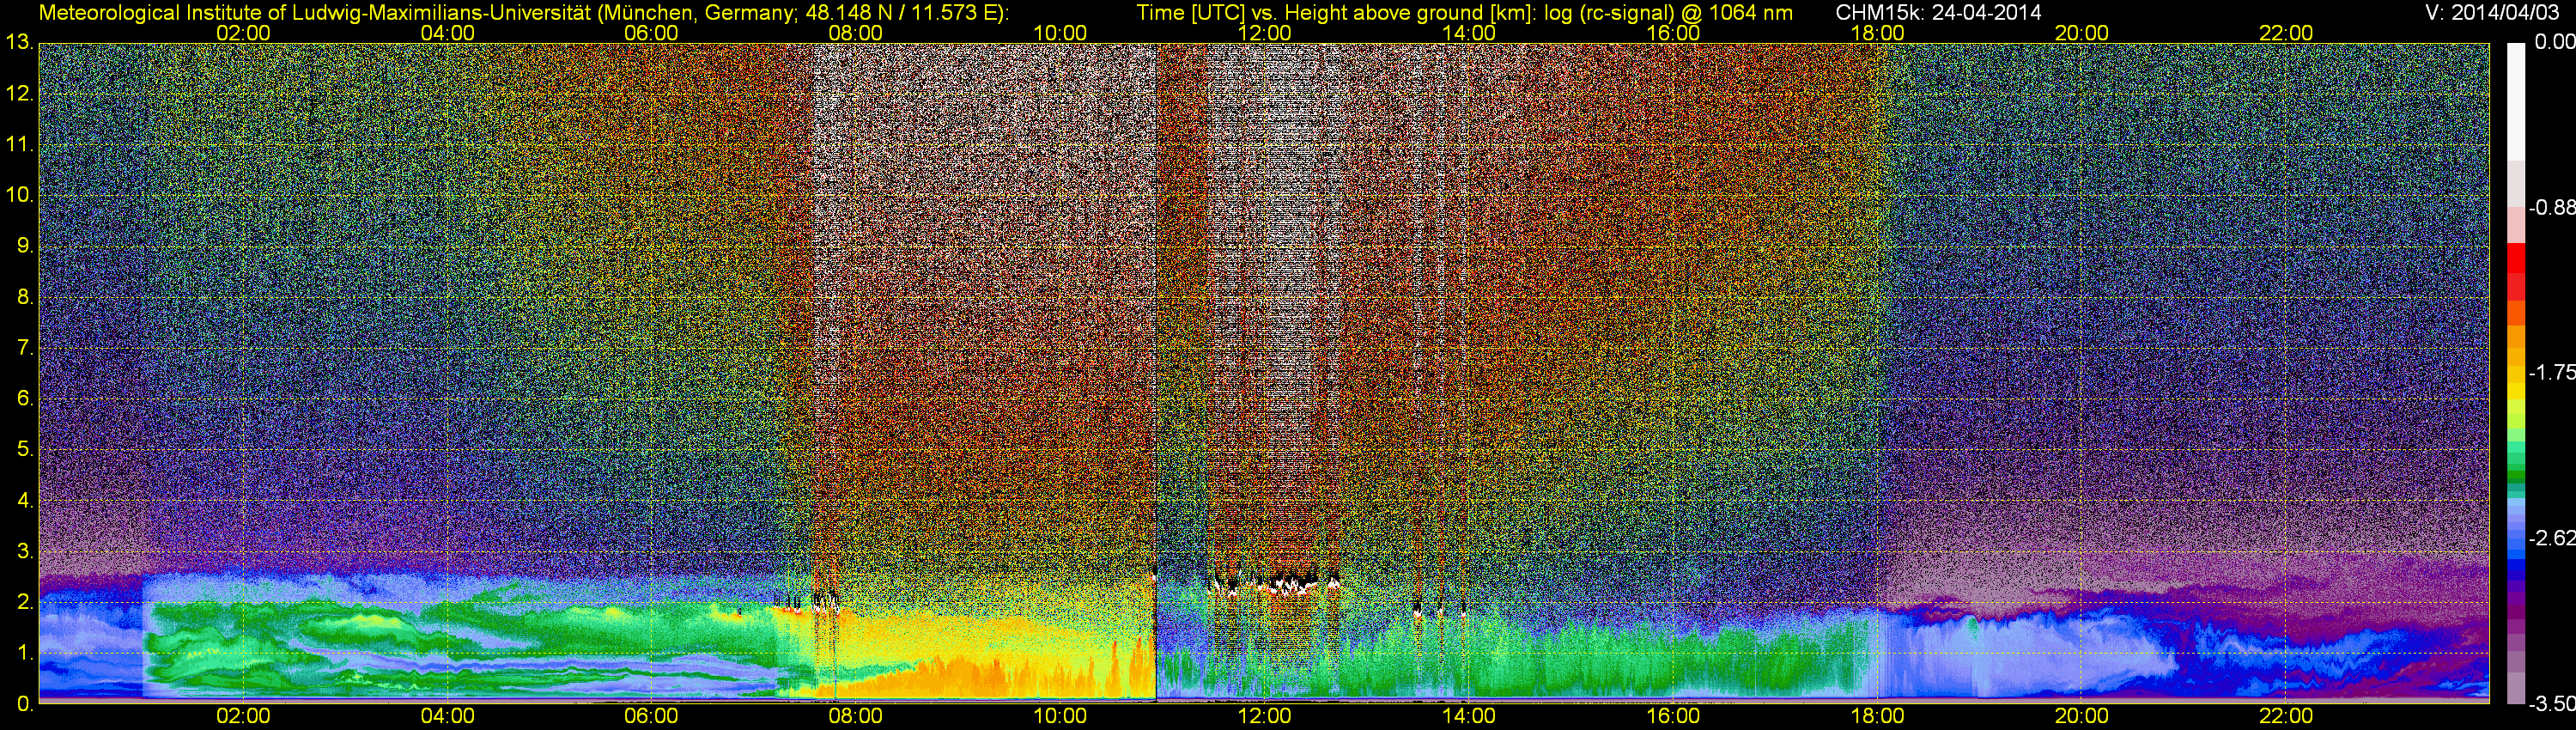Click the -0.88 value on the color scale
The height and width of the screenshot is (730, 2576).
tap(2551, 208)
